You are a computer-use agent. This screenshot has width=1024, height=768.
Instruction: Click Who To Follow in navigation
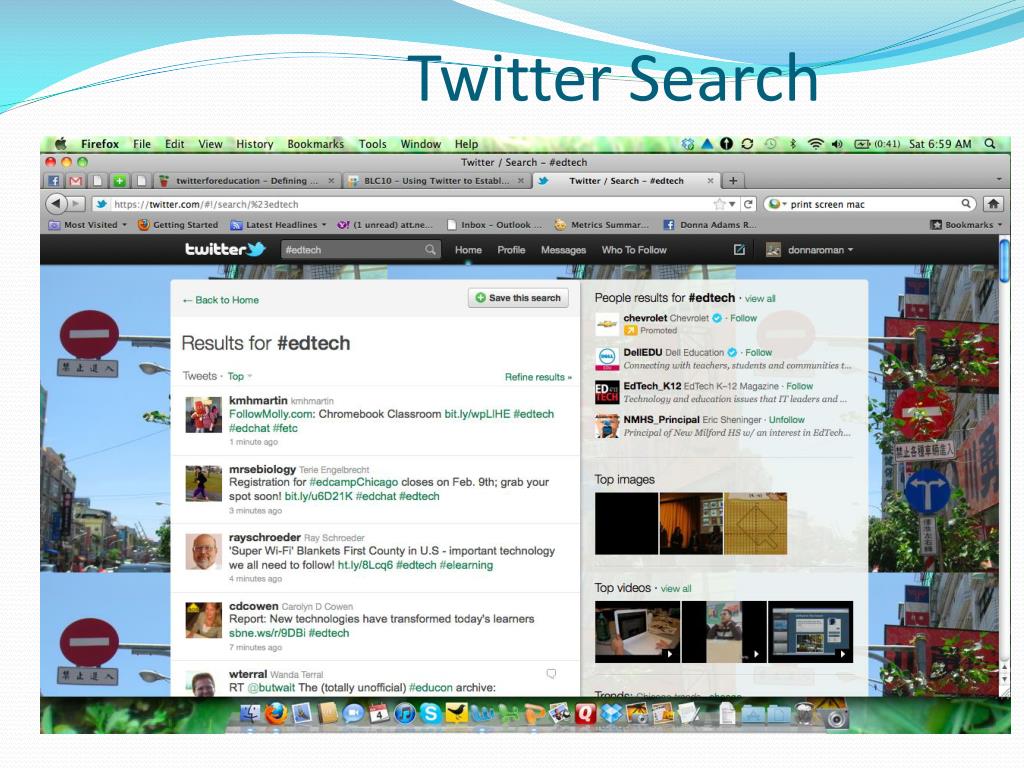[634, 249]
